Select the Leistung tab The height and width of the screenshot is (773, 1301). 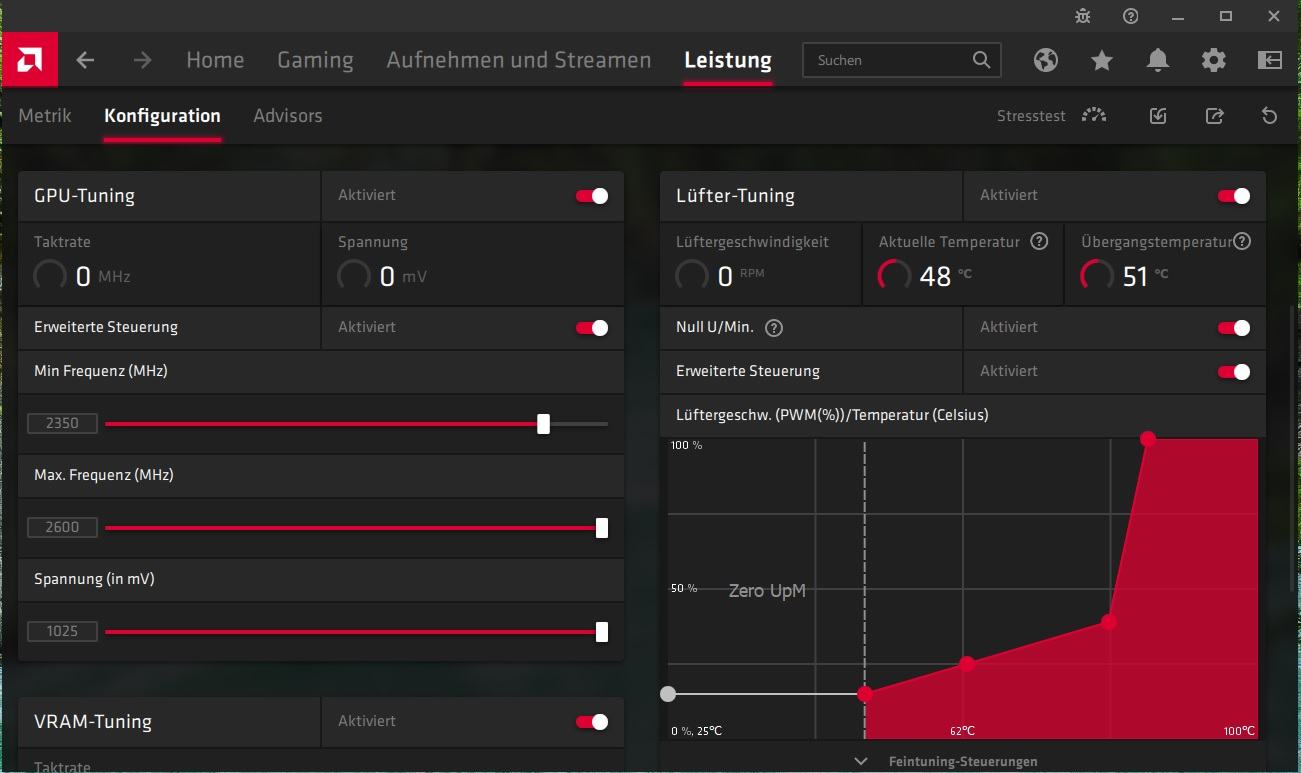[728, 60]
